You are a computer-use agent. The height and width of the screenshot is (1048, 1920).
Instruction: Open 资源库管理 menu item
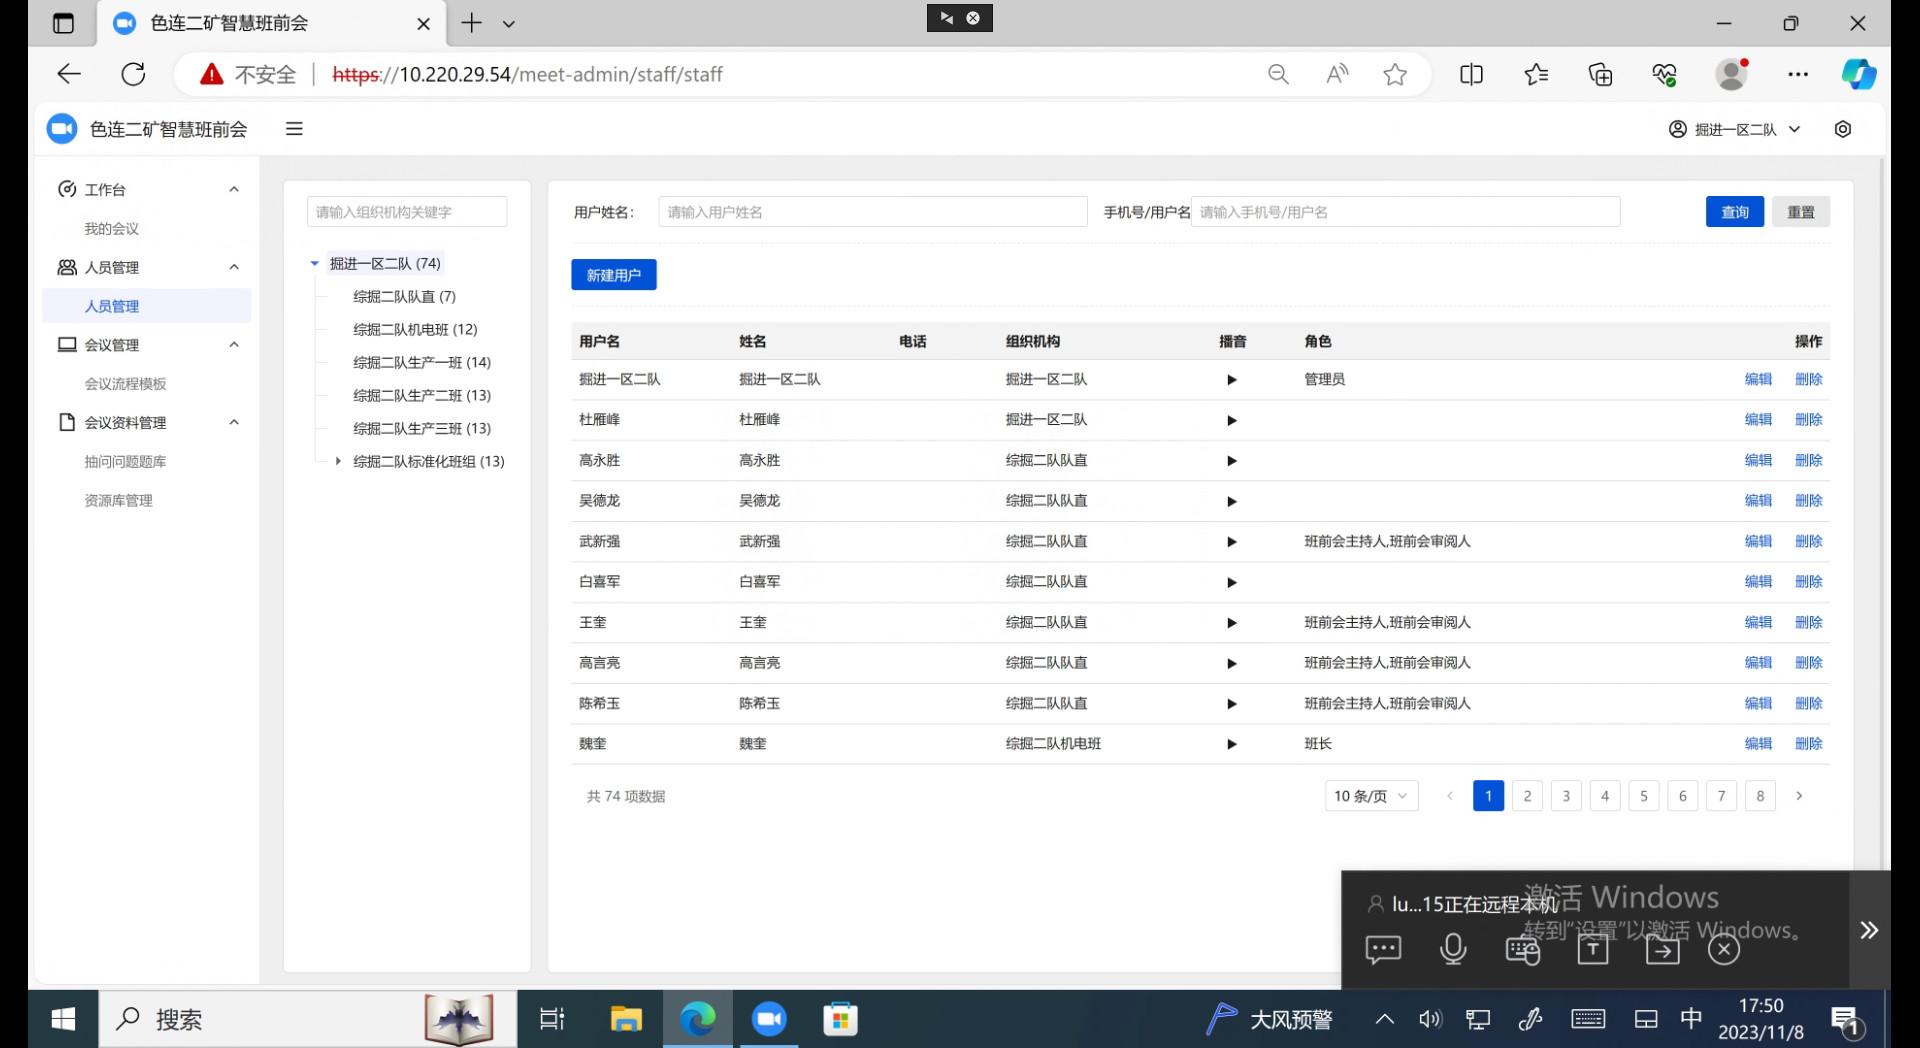pyautogui.click(x=118, y=501)
